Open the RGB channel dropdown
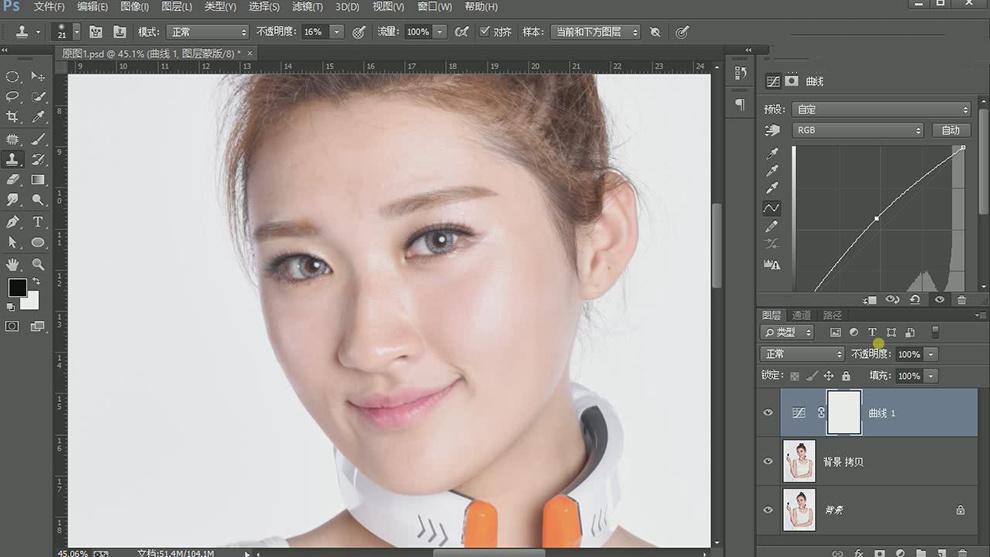 [x=857, y=130]
